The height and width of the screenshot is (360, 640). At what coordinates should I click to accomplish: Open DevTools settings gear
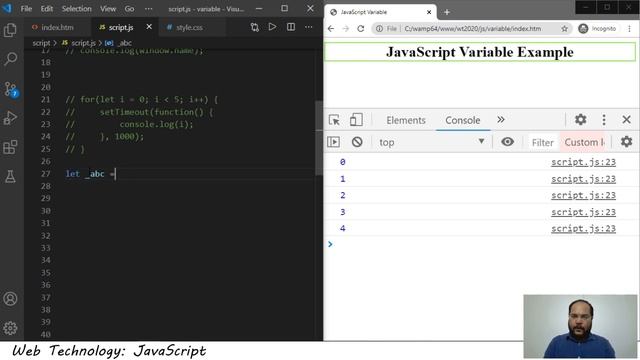(580, 120)
